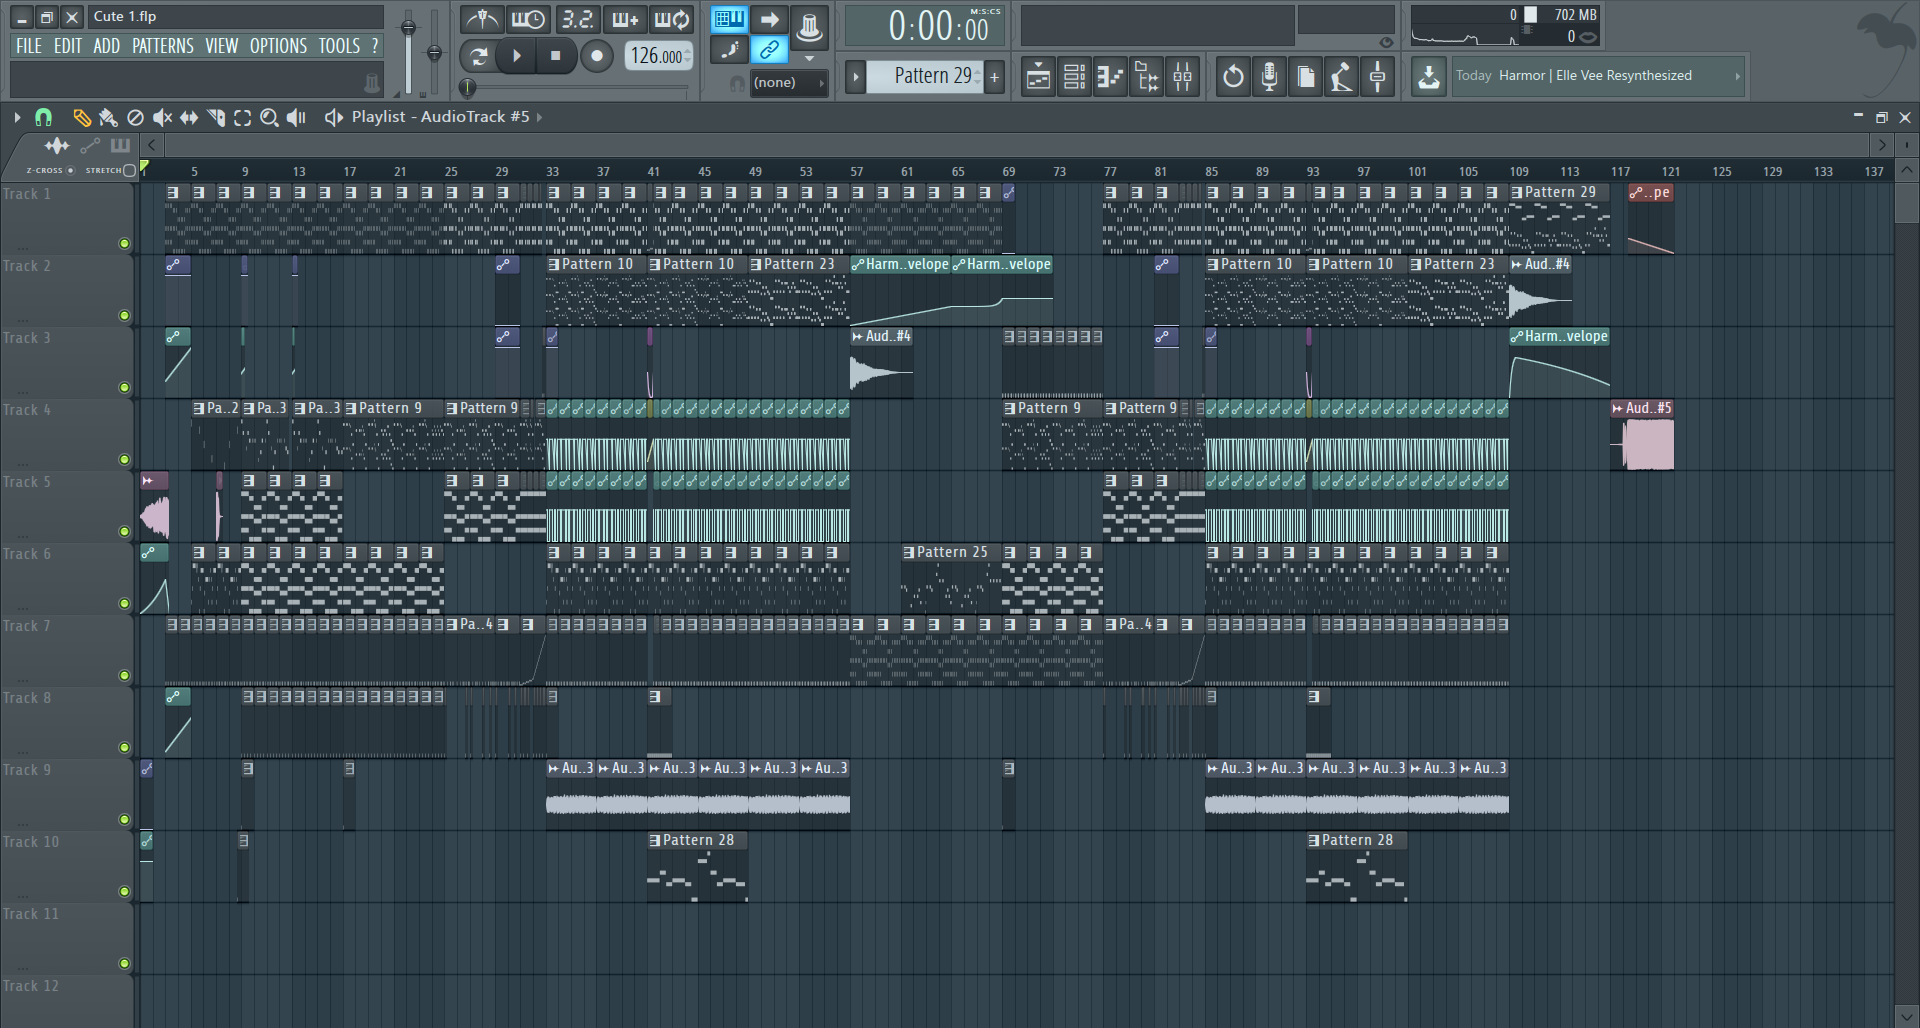This screenshot has width=1920, height=1028.
Task: Open the ADD menu
Action: 106,46
